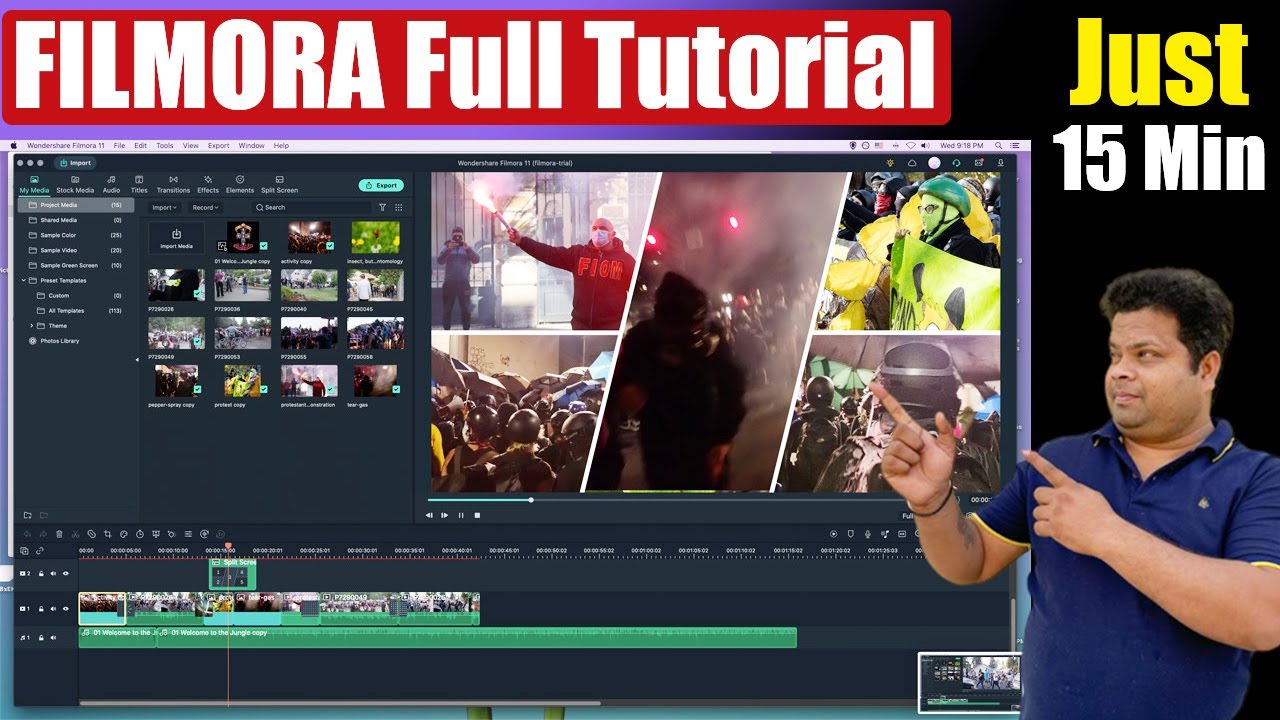Click the Undo arrow in the timeline toolbar
Viewport: 1280px width, 720px height.
[27, 534]
